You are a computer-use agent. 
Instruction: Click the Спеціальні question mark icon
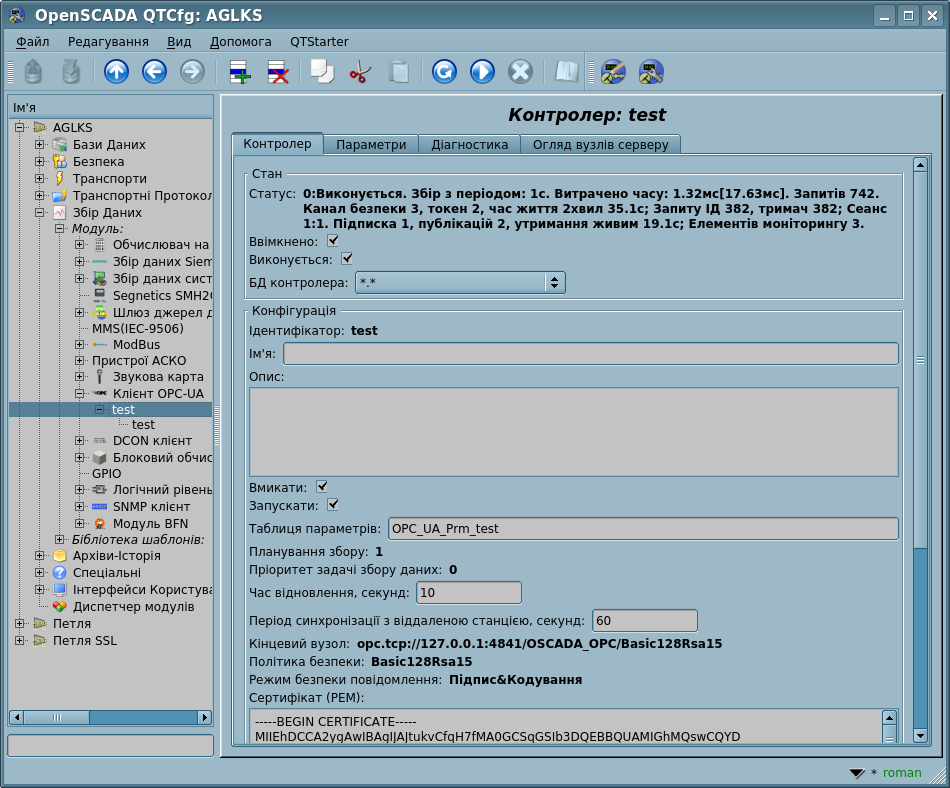pos(59,572)
